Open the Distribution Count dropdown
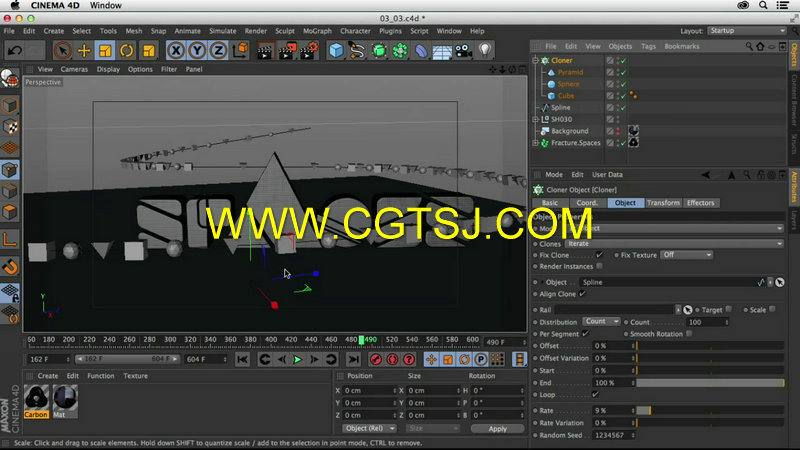 tap(602, 321)
